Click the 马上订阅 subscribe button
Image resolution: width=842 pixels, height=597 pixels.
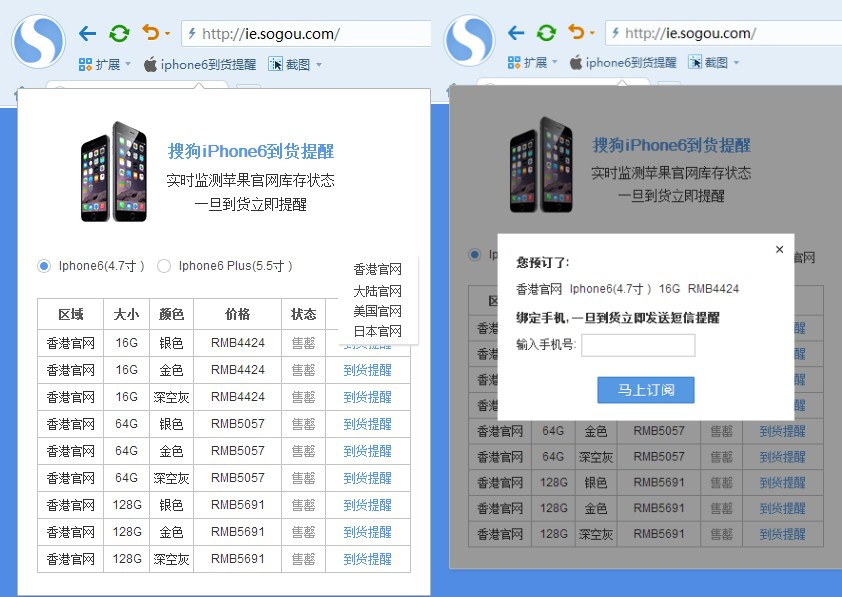(645, 390)
